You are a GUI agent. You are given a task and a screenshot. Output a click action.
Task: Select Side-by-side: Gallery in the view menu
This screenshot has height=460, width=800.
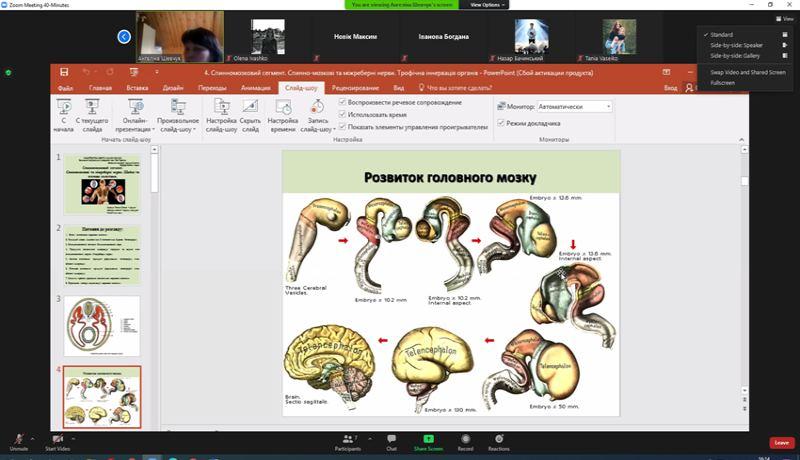[x=735, y=56]
